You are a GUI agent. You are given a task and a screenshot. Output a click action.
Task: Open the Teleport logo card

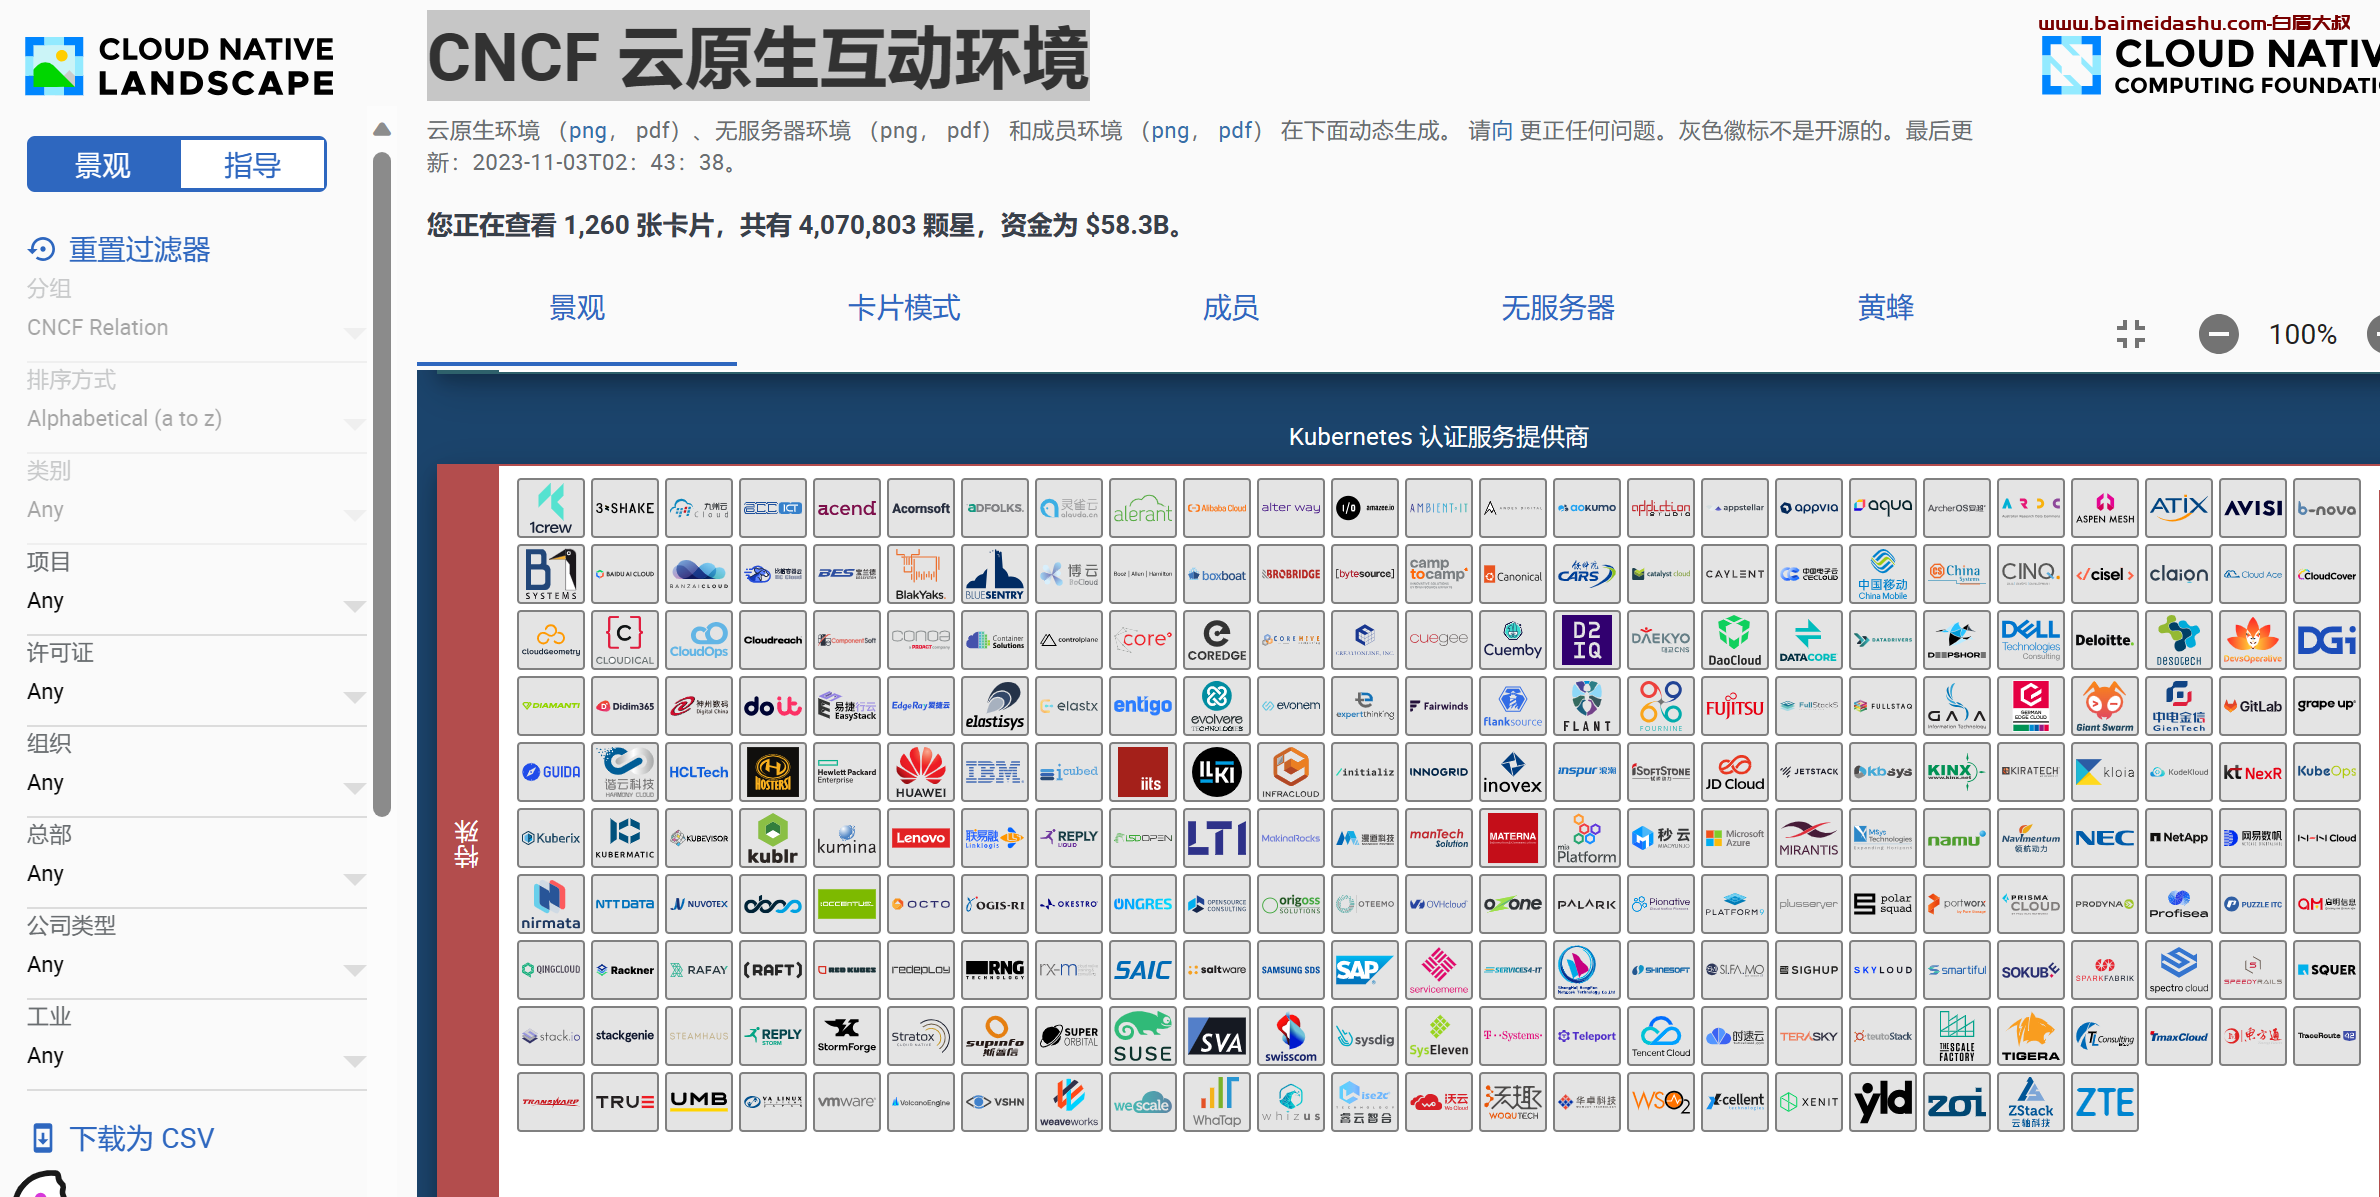(1587, 1036)
